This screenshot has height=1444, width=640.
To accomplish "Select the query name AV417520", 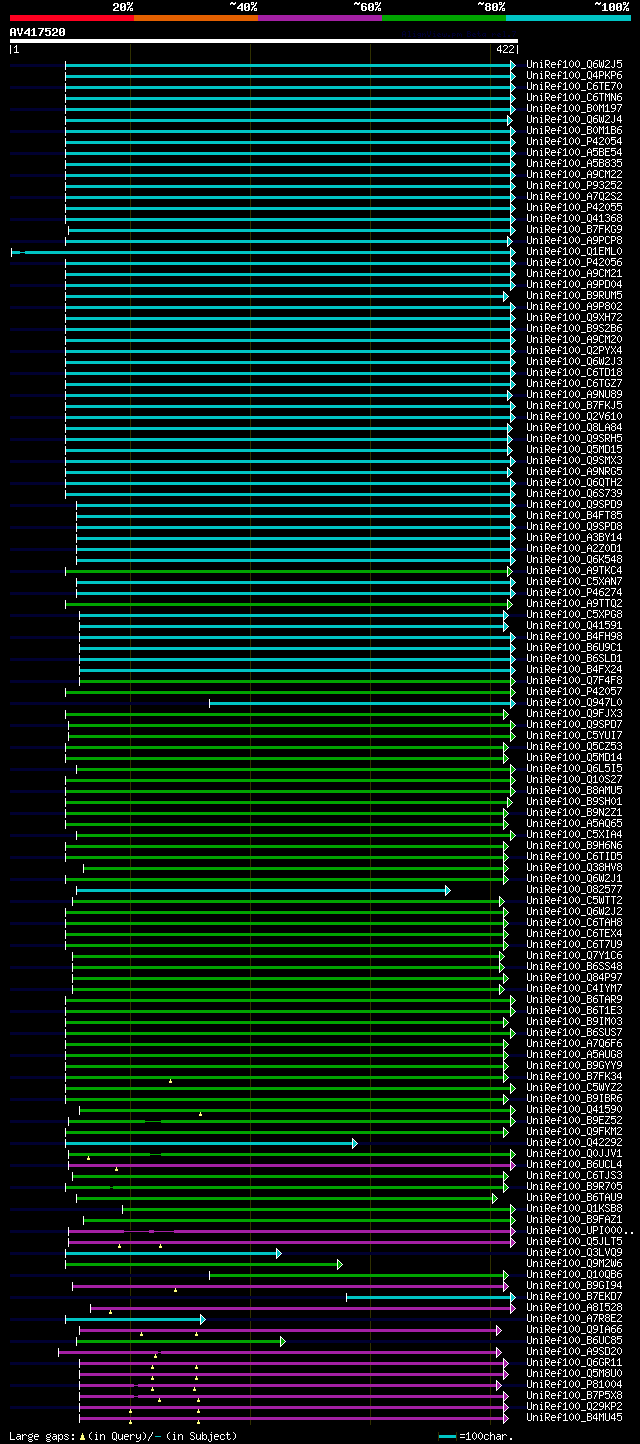I will (x=38, y=32).
